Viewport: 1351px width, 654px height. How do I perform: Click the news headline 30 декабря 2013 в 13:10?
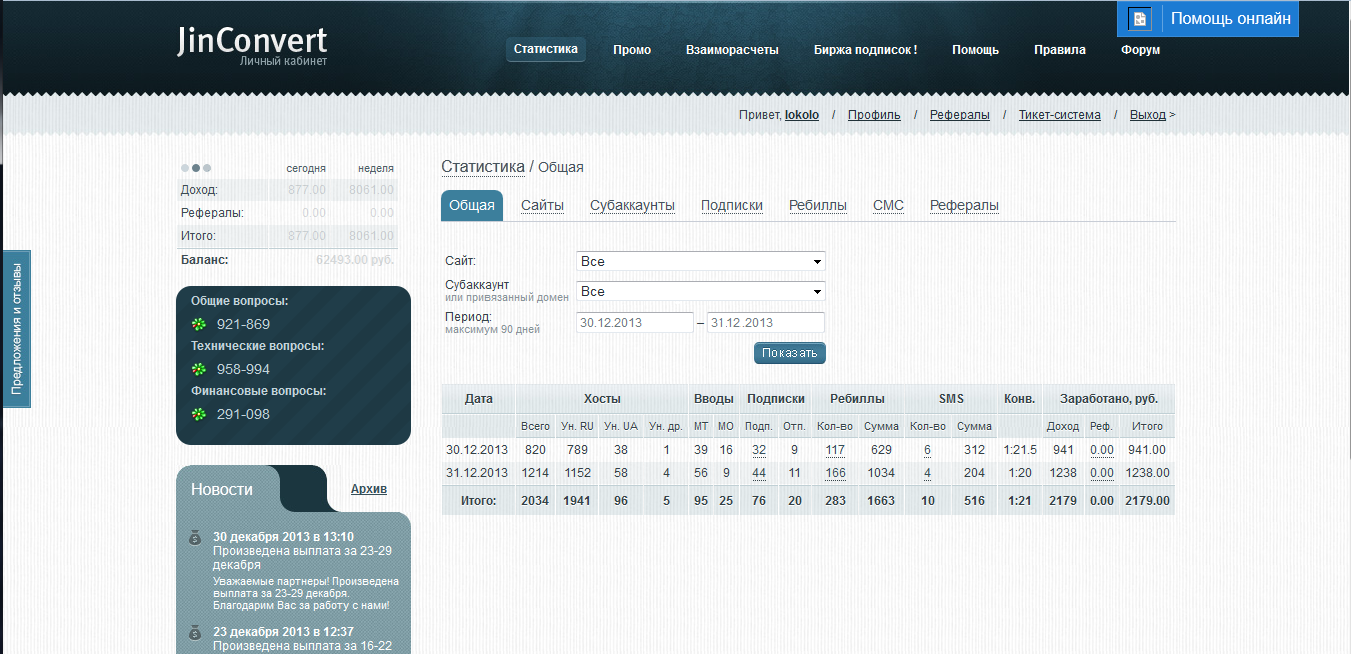[283, 537]
